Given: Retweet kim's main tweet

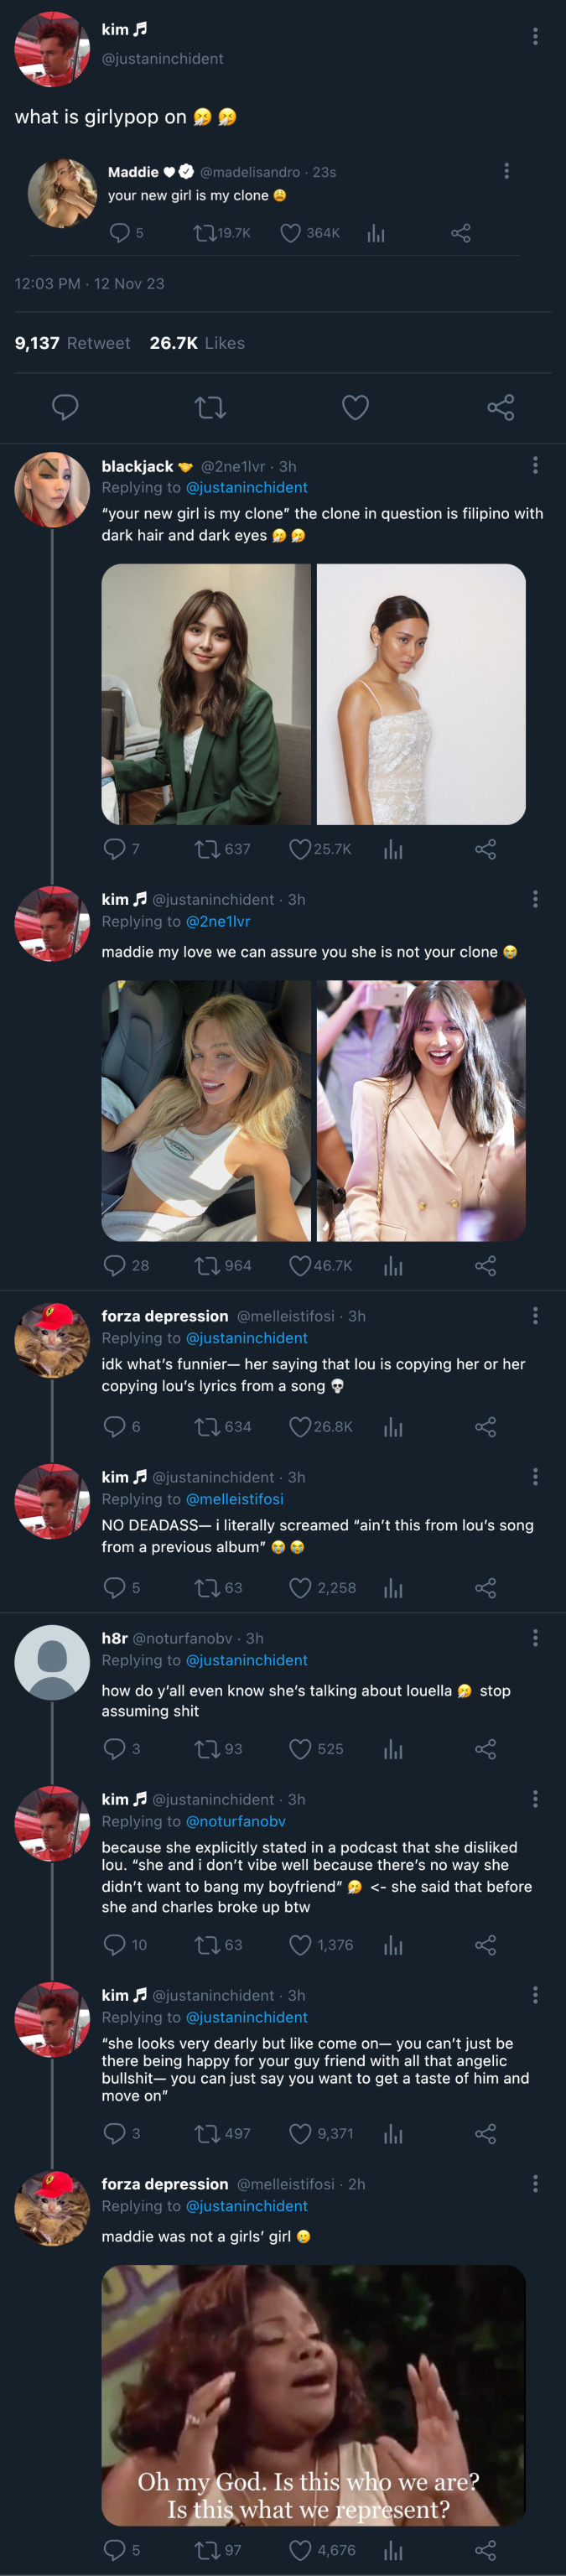Looking at the screenshot, I should 210,407.
